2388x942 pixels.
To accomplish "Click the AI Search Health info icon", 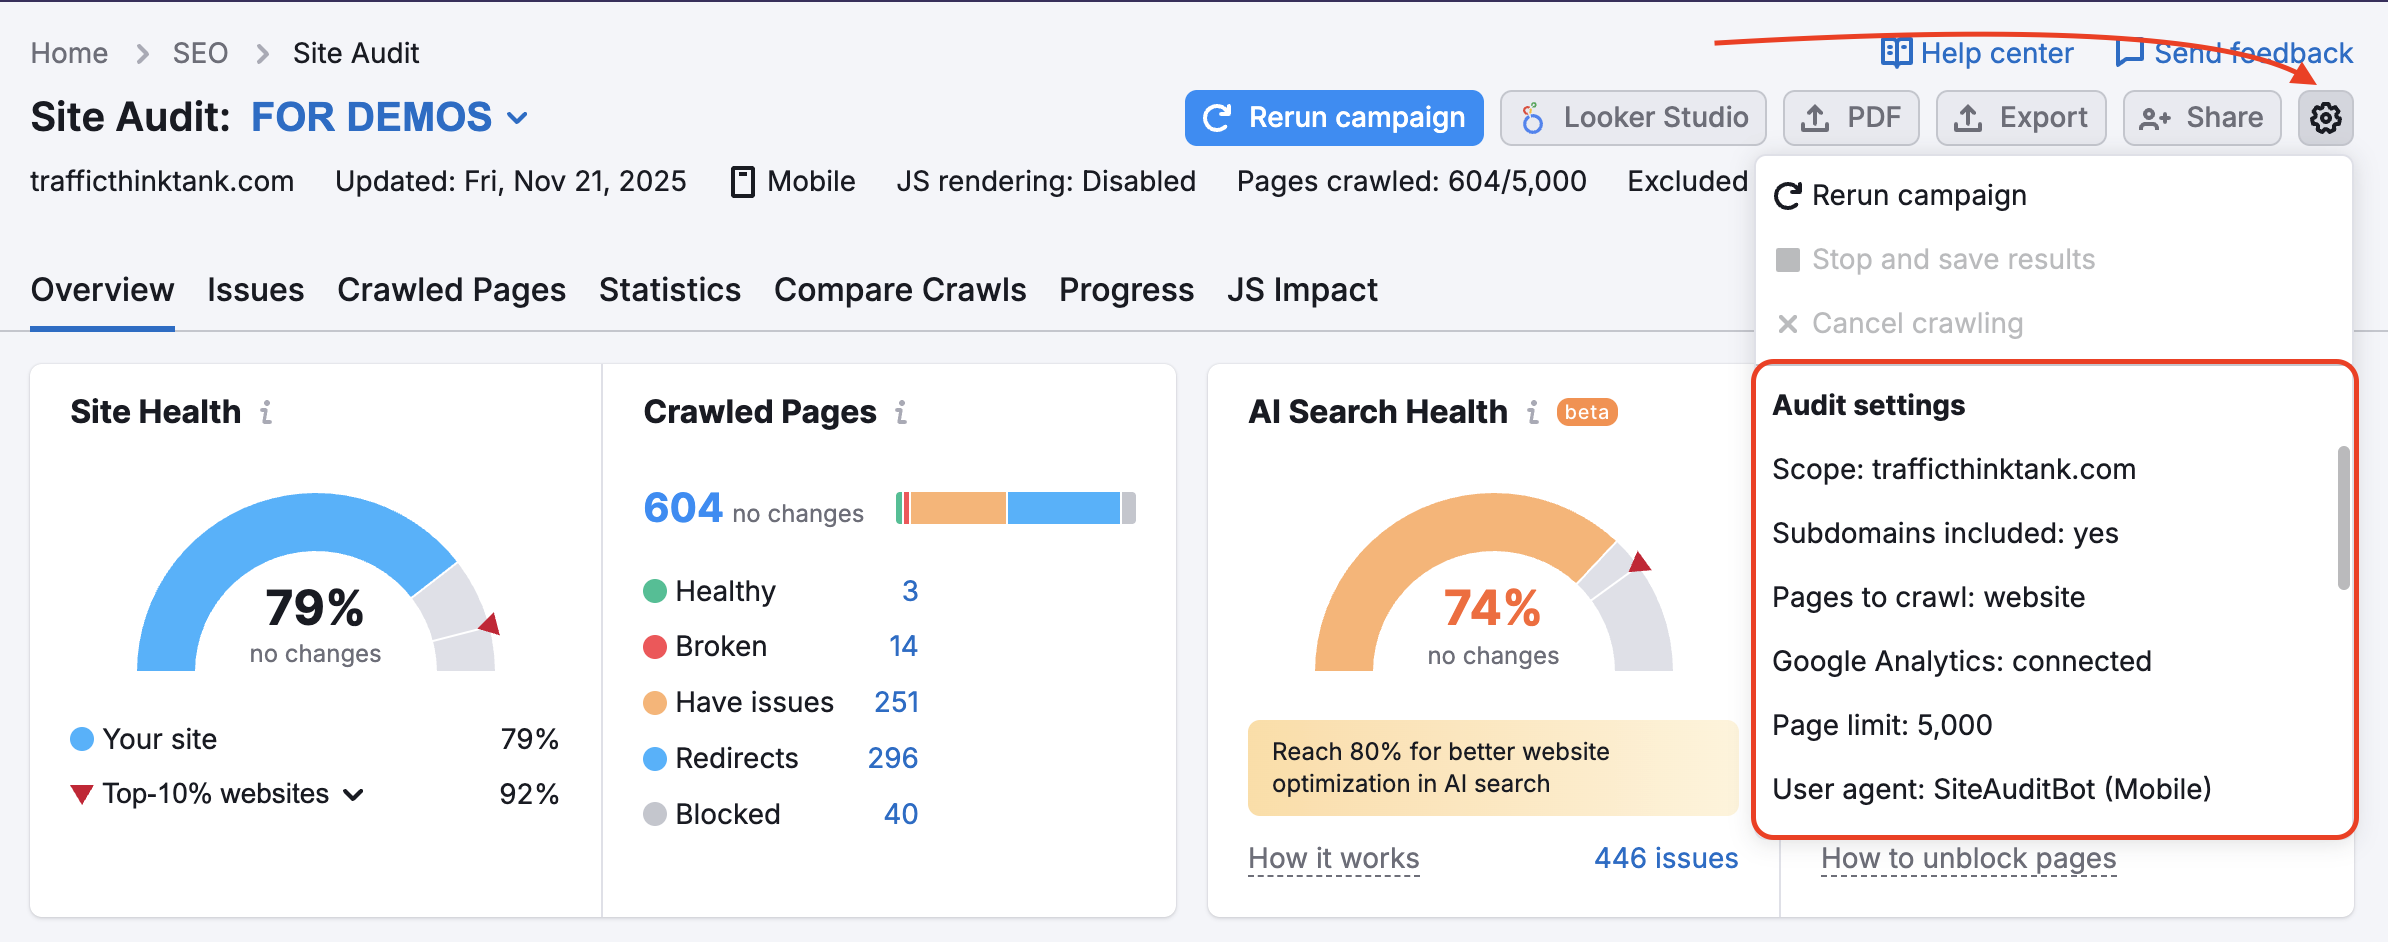I will [1532, 412].
